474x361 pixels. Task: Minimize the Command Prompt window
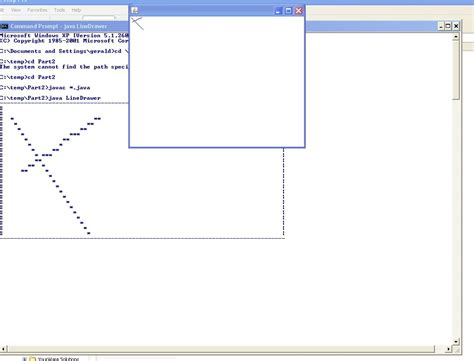(441, 26)
